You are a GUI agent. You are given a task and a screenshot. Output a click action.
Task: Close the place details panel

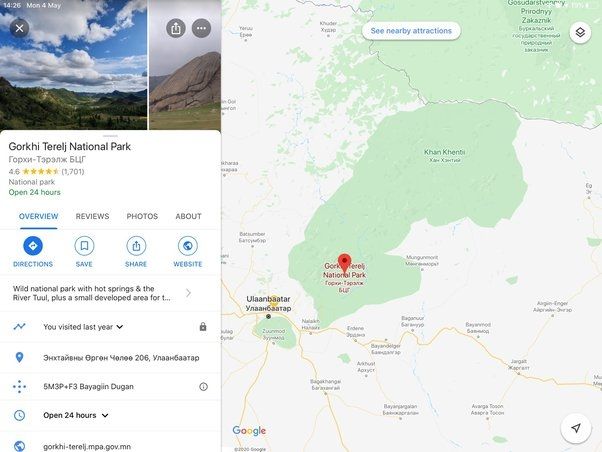point(19,28)
